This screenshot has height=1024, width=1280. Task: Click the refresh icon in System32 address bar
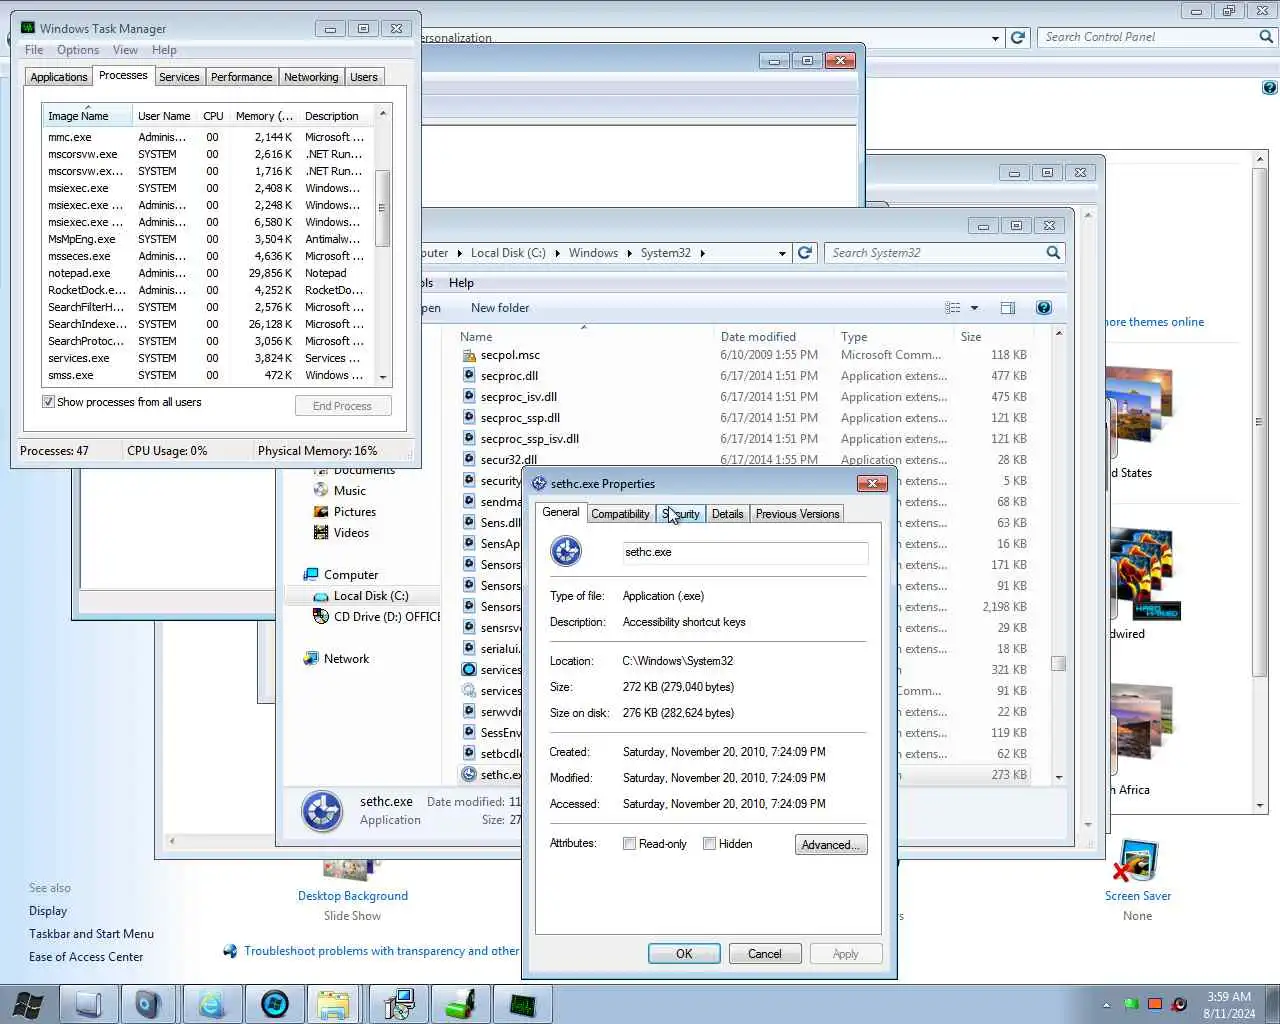pyautogui.click(x=805, y=253)
